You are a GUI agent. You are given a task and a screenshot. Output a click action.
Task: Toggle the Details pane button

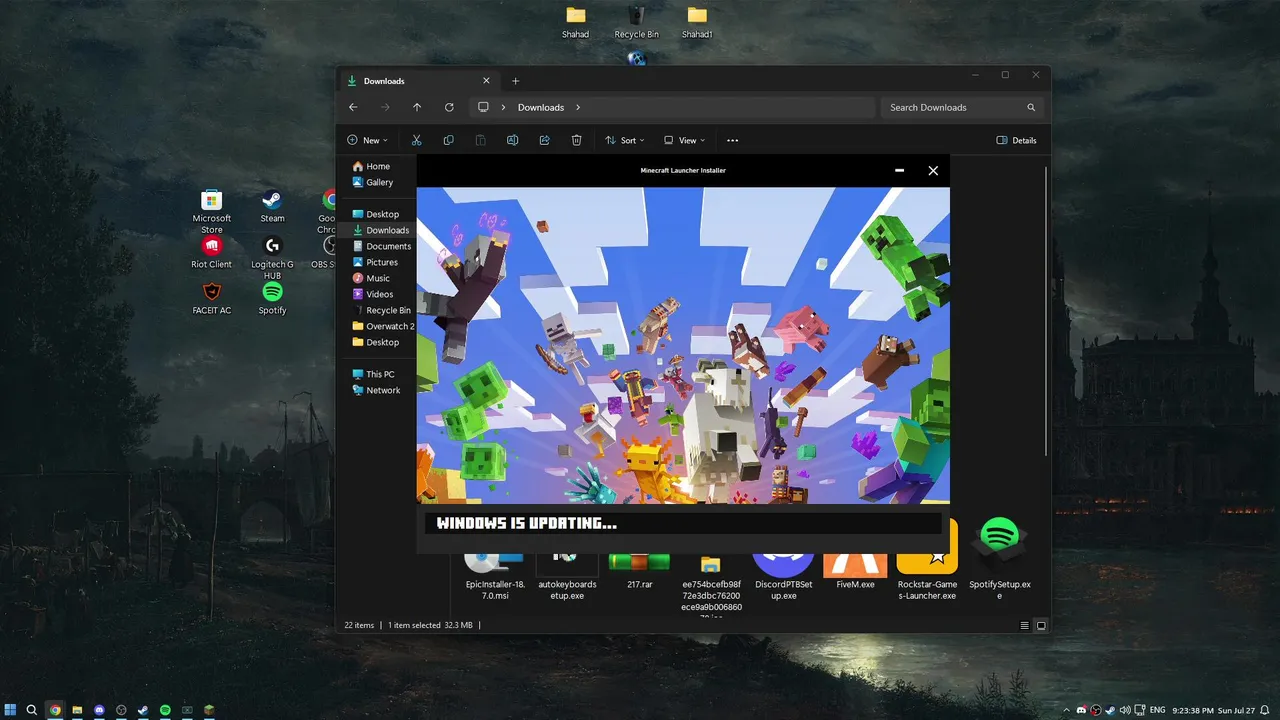pyautogui.click(x=1016, y=140)
